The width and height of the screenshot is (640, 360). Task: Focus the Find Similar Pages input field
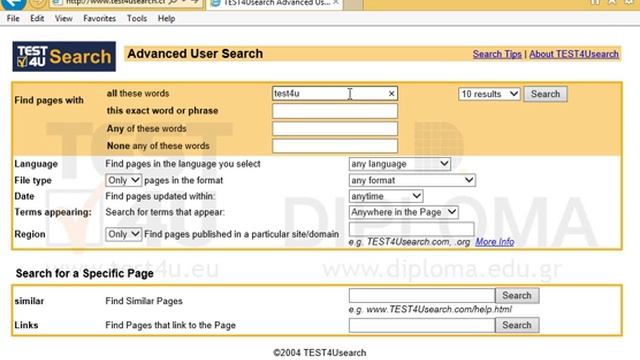[x=422, y=296]
